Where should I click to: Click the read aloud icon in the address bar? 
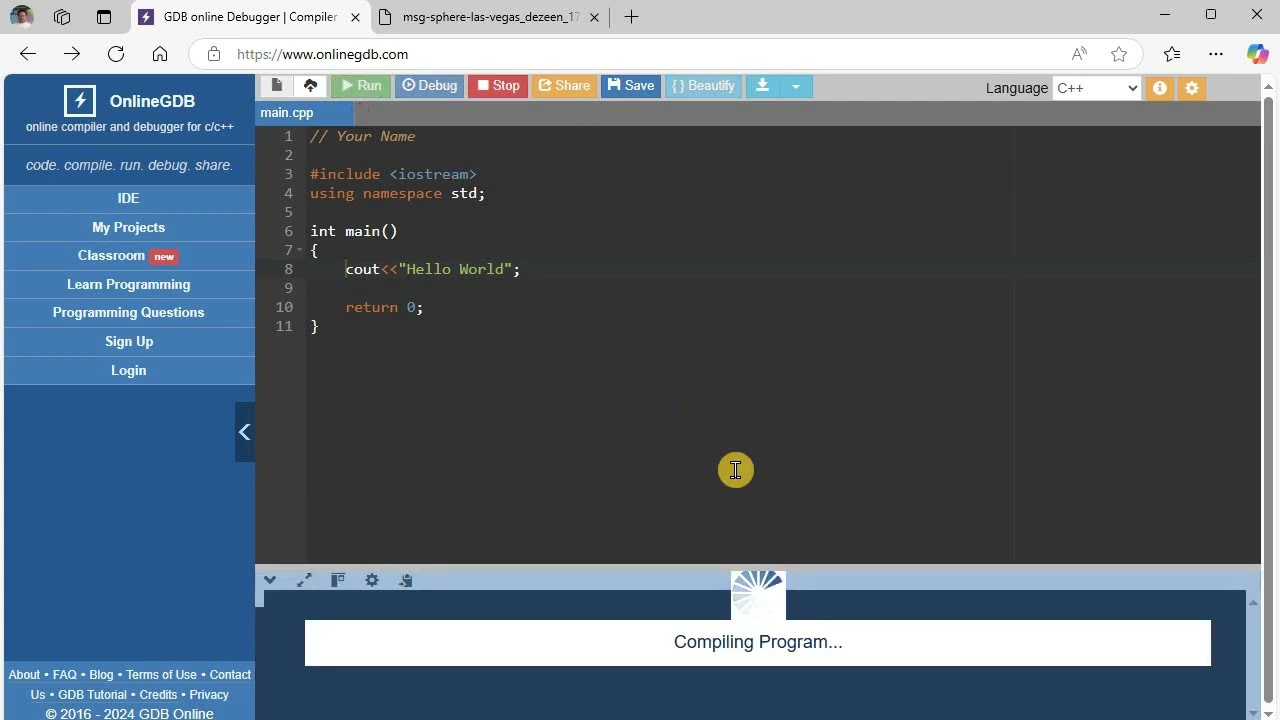click(1079, 54)
